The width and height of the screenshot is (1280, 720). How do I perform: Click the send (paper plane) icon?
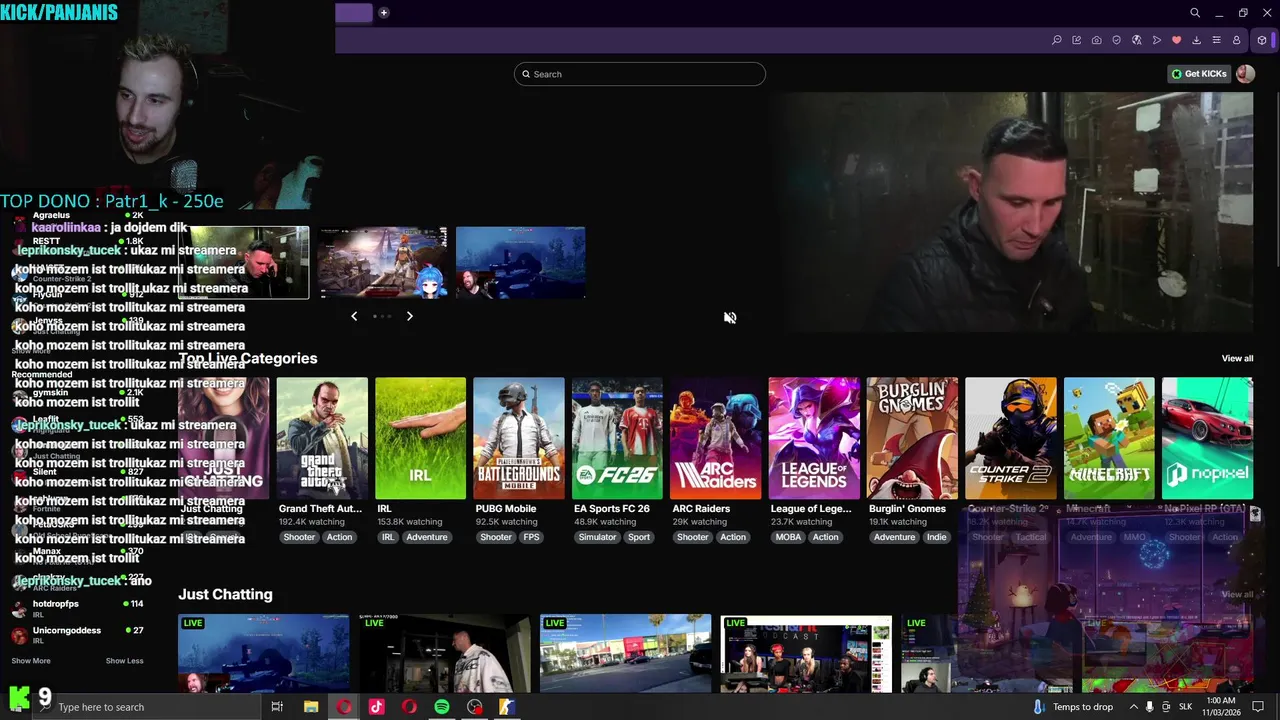[x=1157, y=40]
